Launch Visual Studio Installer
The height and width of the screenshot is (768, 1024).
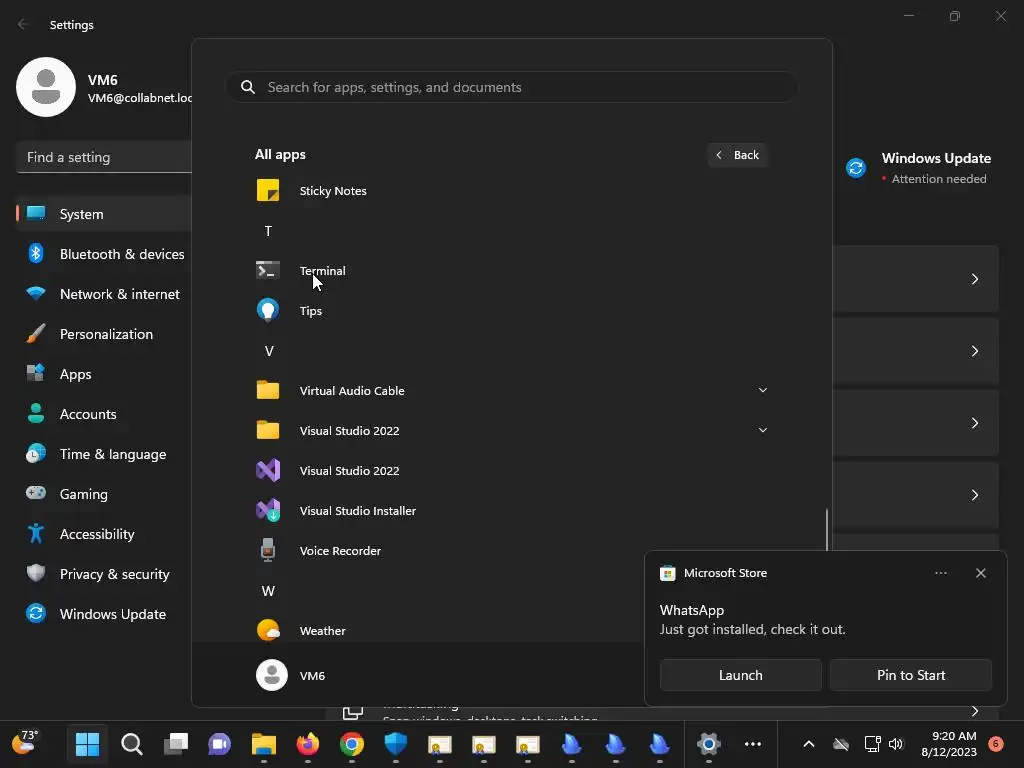point(511,511)
